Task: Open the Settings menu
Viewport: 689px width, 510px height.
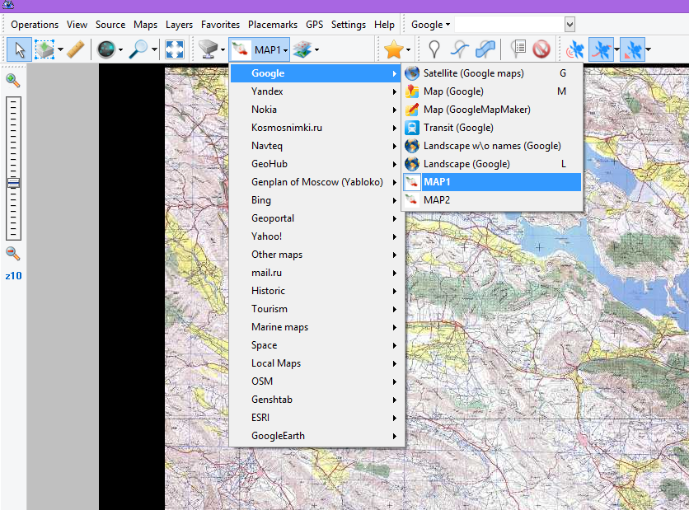Action: click(x=348, y=24)
